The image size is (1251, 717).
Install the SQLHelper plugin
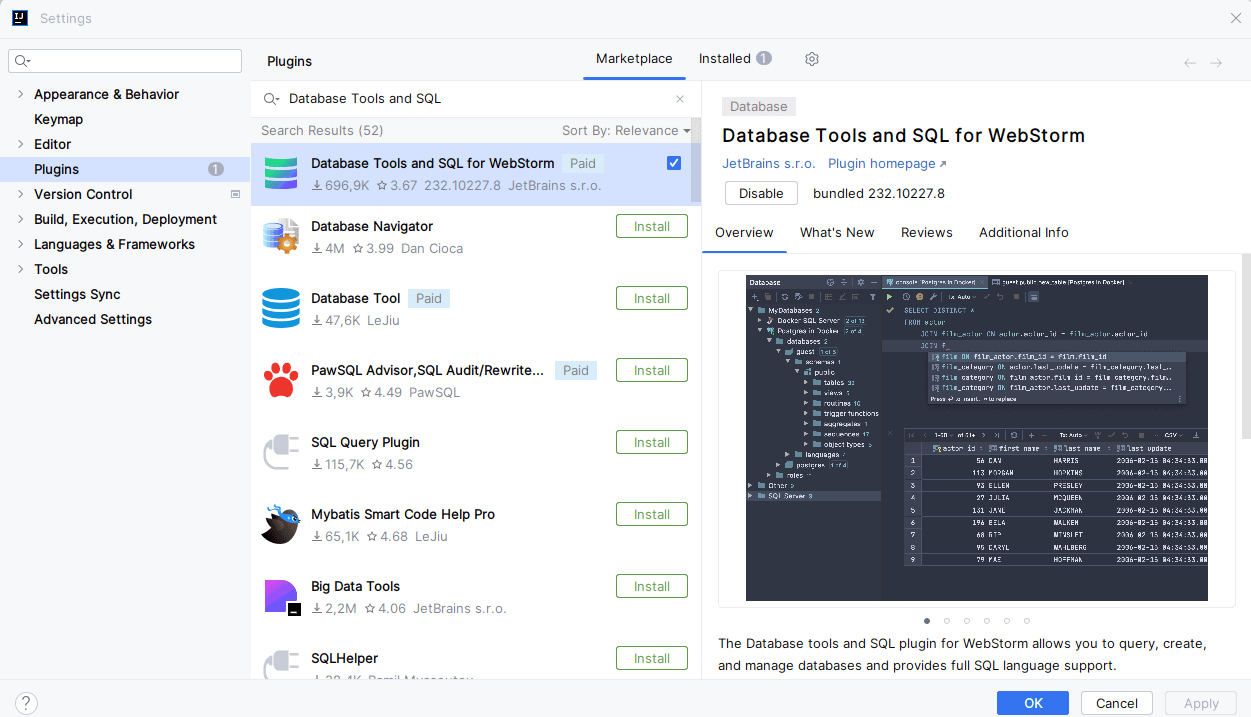coord(652,659)
